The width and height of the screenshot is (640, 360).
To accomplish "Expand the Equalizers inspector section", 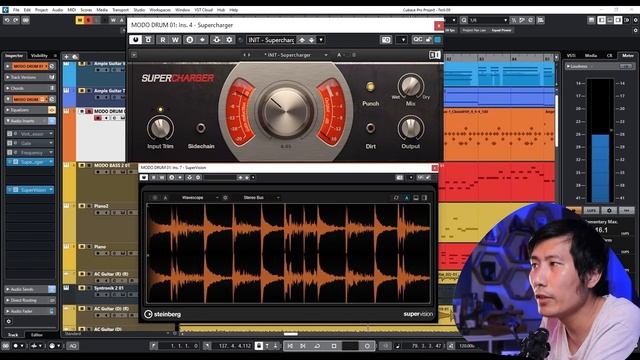I will coord(29,110).
